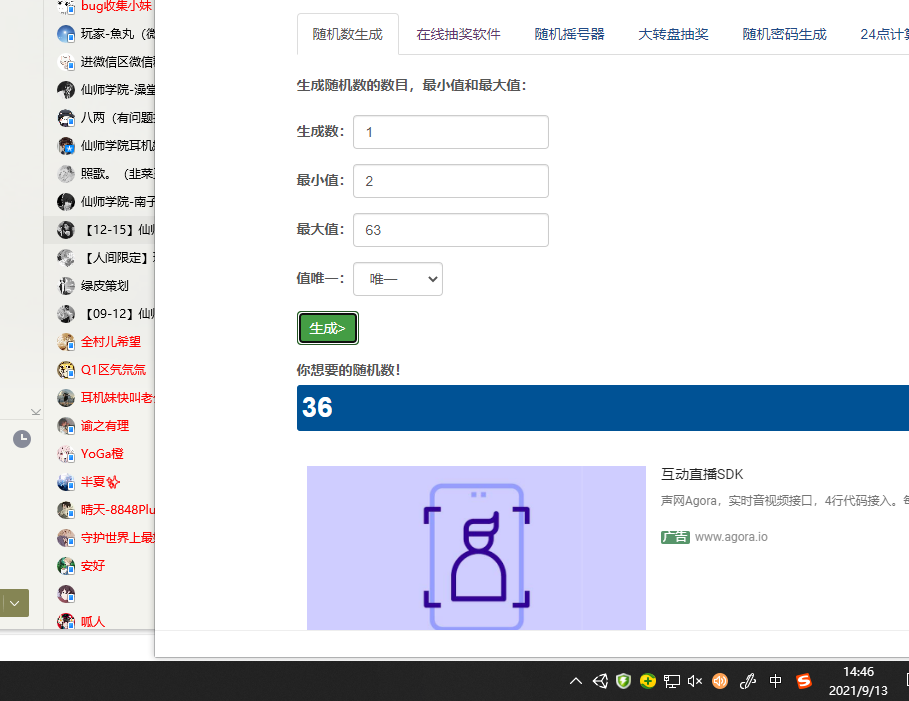Open the www.agora.io ad link
This screenshot has width=909, height=701.
coord(731,537)
